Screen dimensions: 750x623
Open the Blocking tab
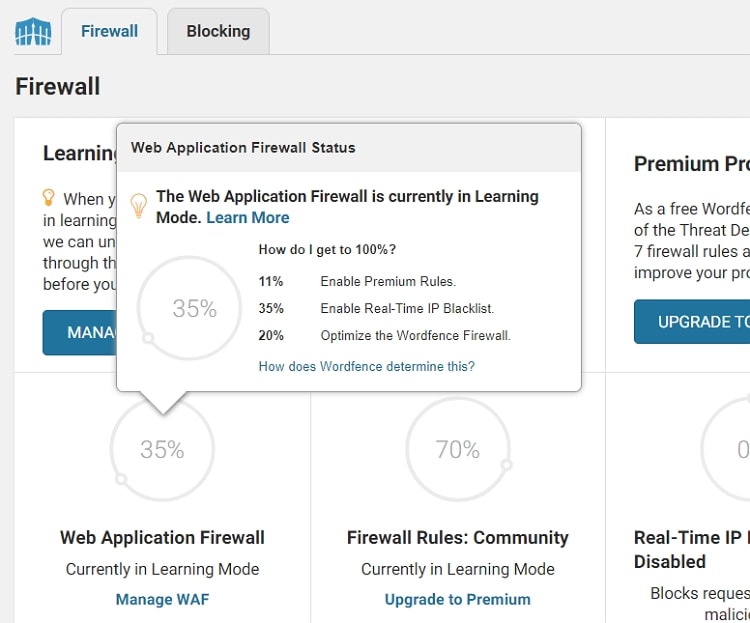(x=218, y=32)
